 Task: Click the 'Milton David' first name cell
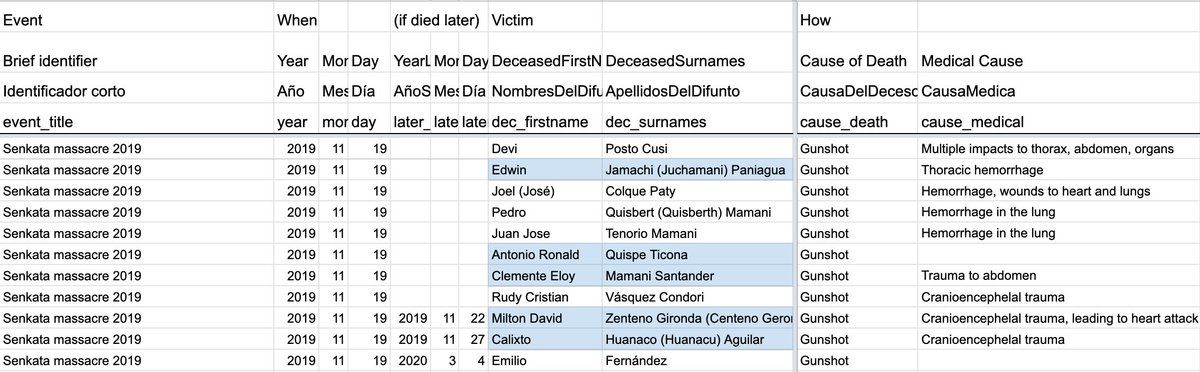click(x=545, y=318)
